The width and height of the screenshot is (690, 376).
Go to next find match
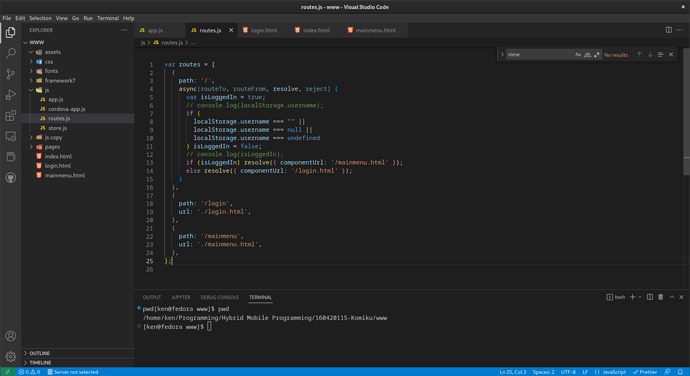coord(650,55)
